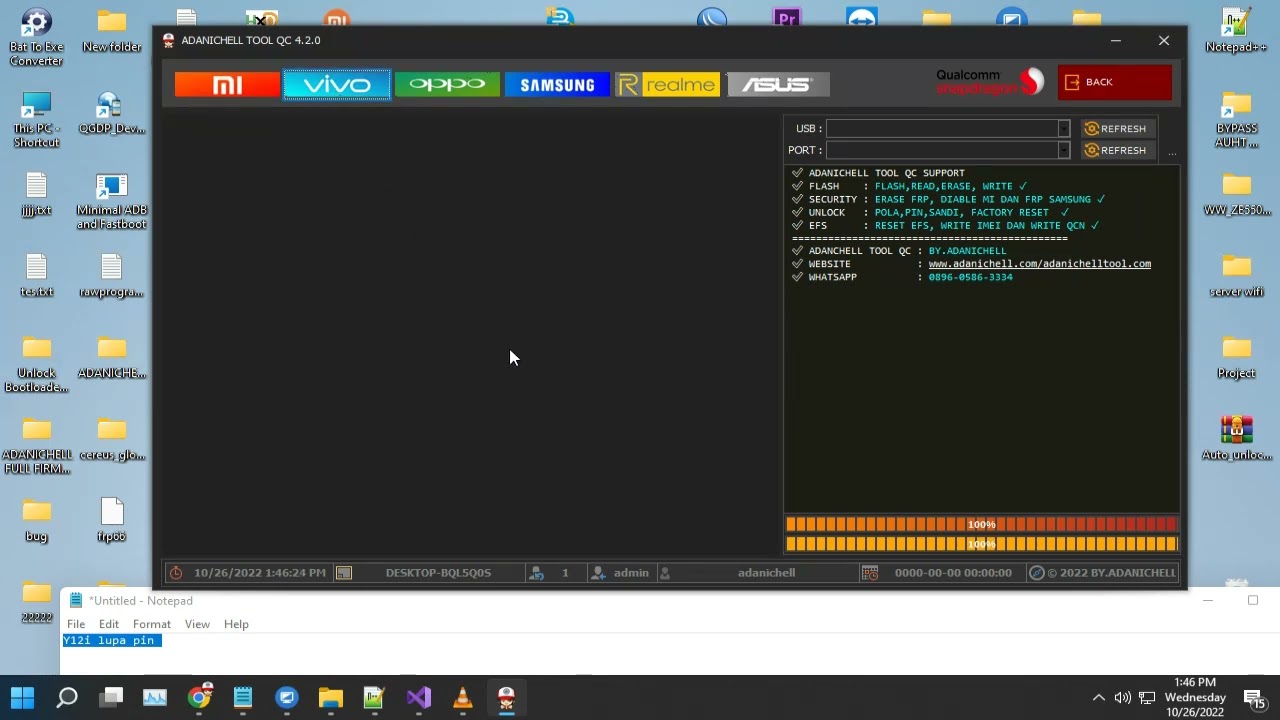Click the Qualcomm Snapdragon logo
The height and width of the screenshot is (720, 1280).
pos(989,82)
